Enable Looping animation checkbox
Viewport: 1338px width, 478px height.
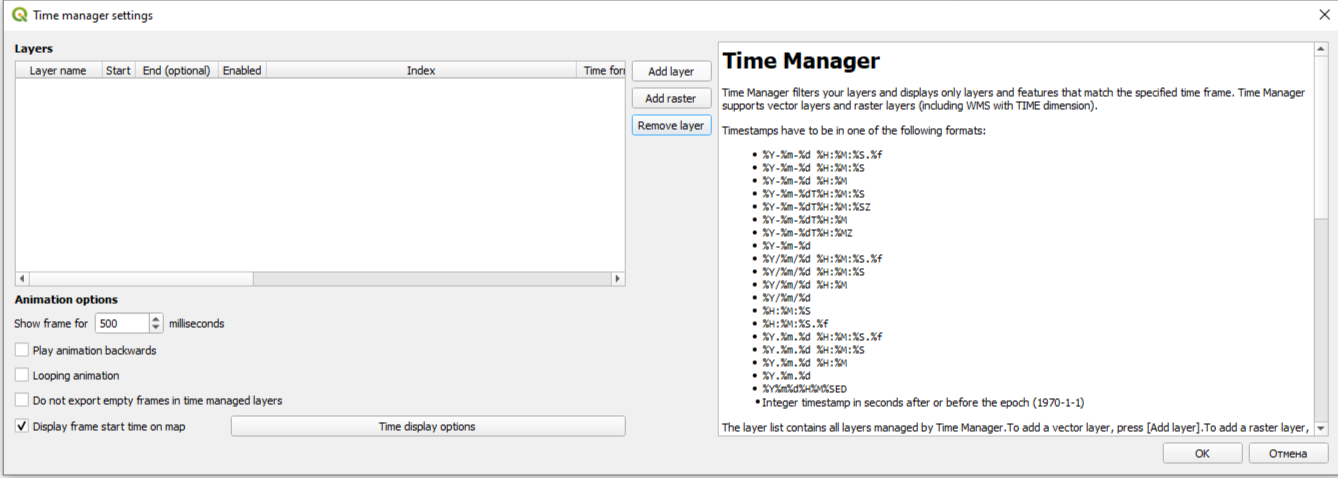coord(22,376)
